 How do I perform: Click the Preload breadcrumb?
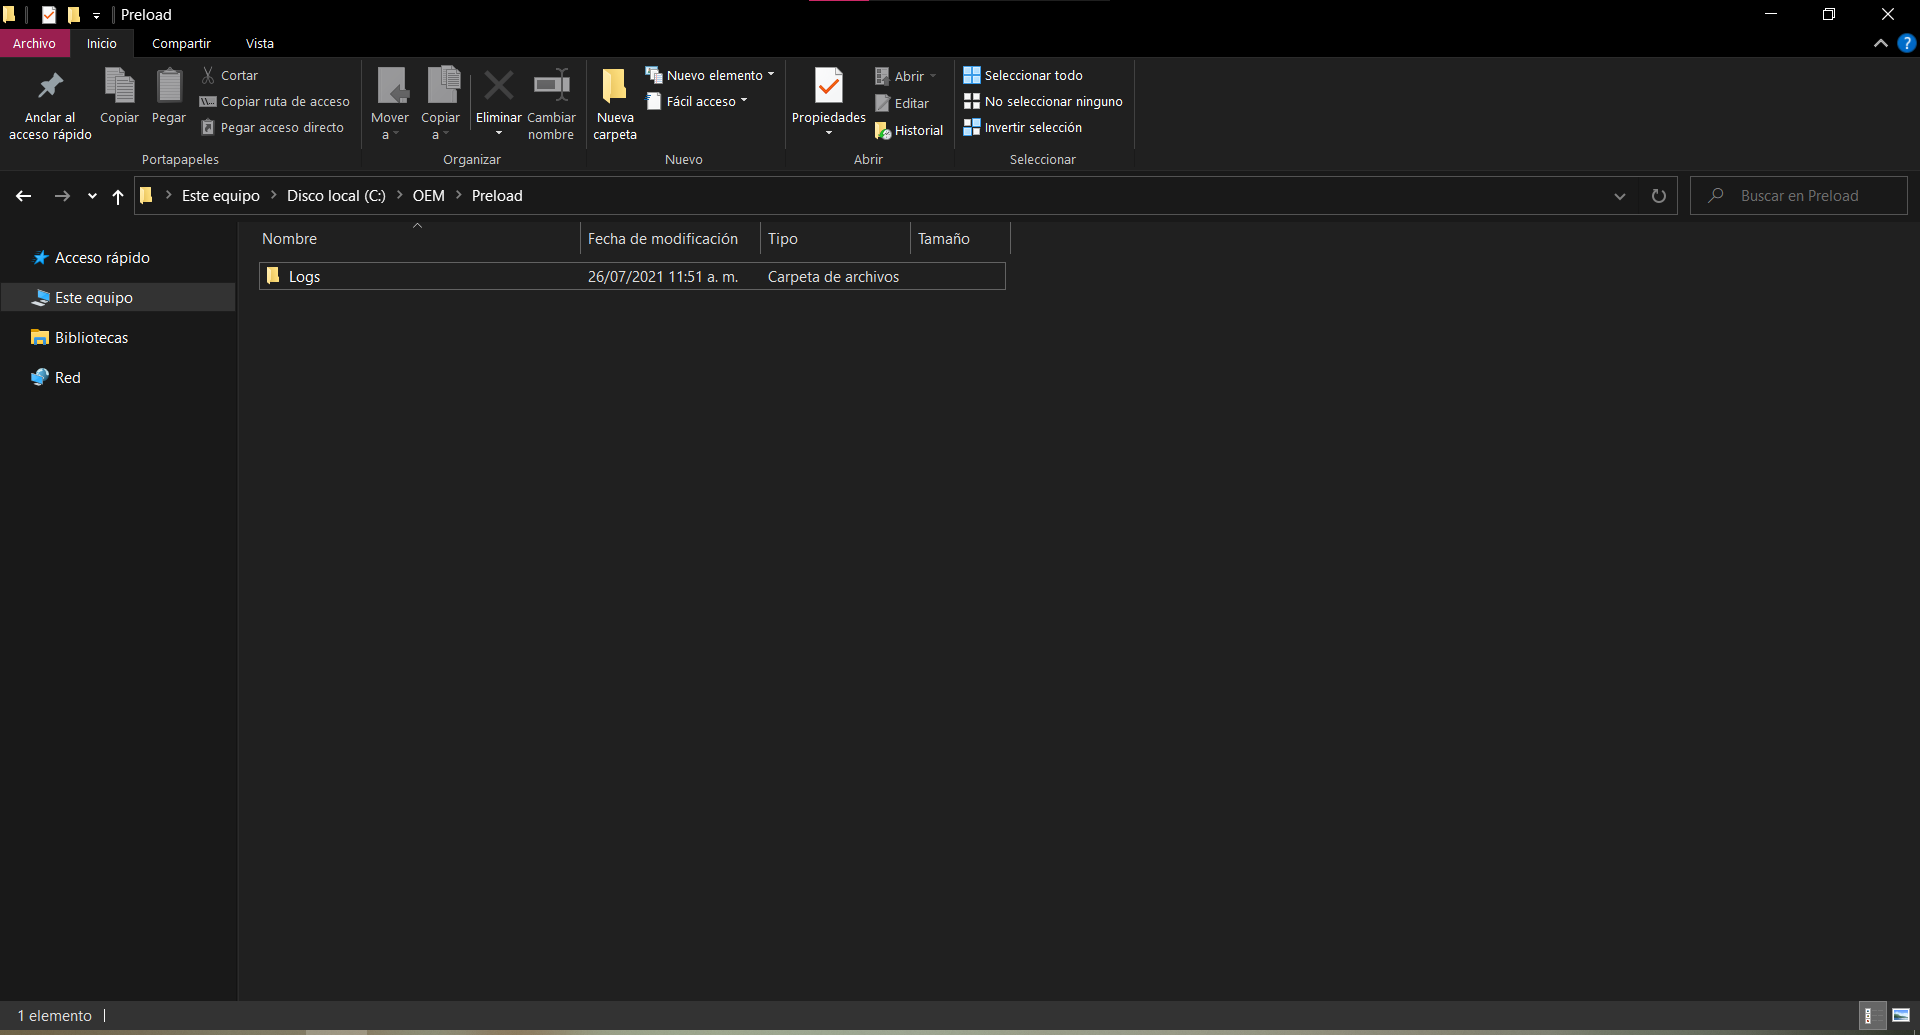point(497,196)
